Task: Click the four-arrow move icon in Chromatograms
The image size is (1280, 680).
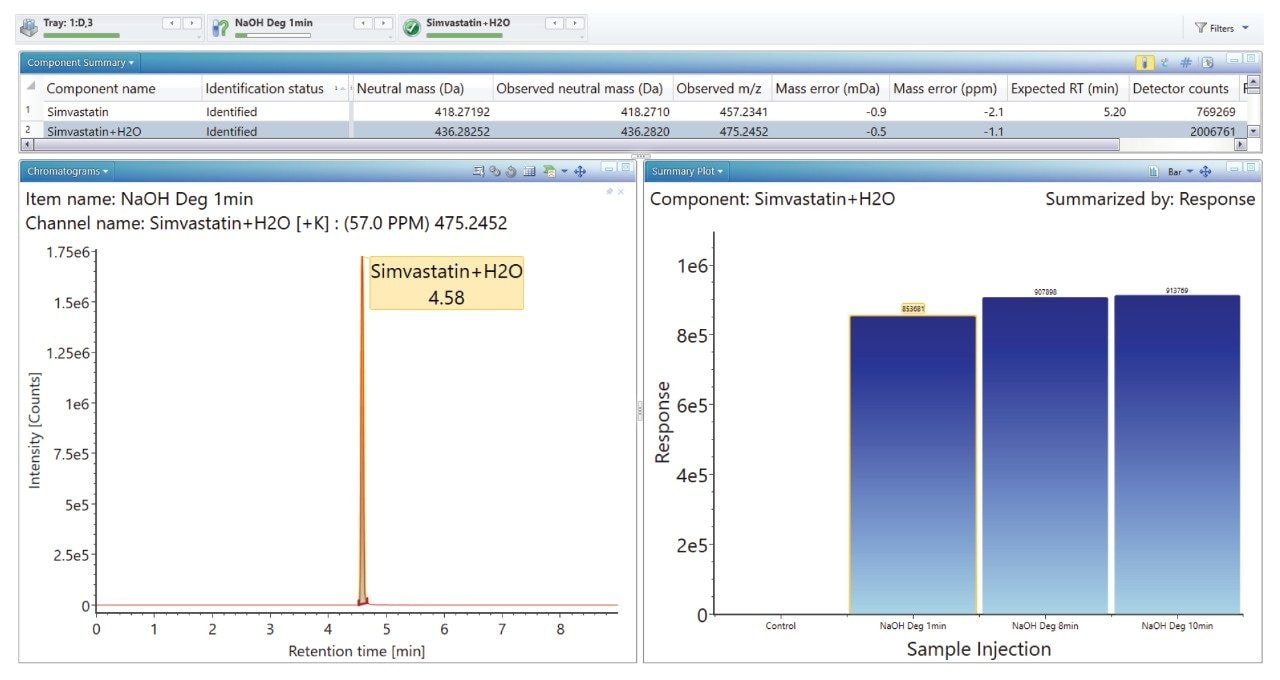Action: (580, 171)
